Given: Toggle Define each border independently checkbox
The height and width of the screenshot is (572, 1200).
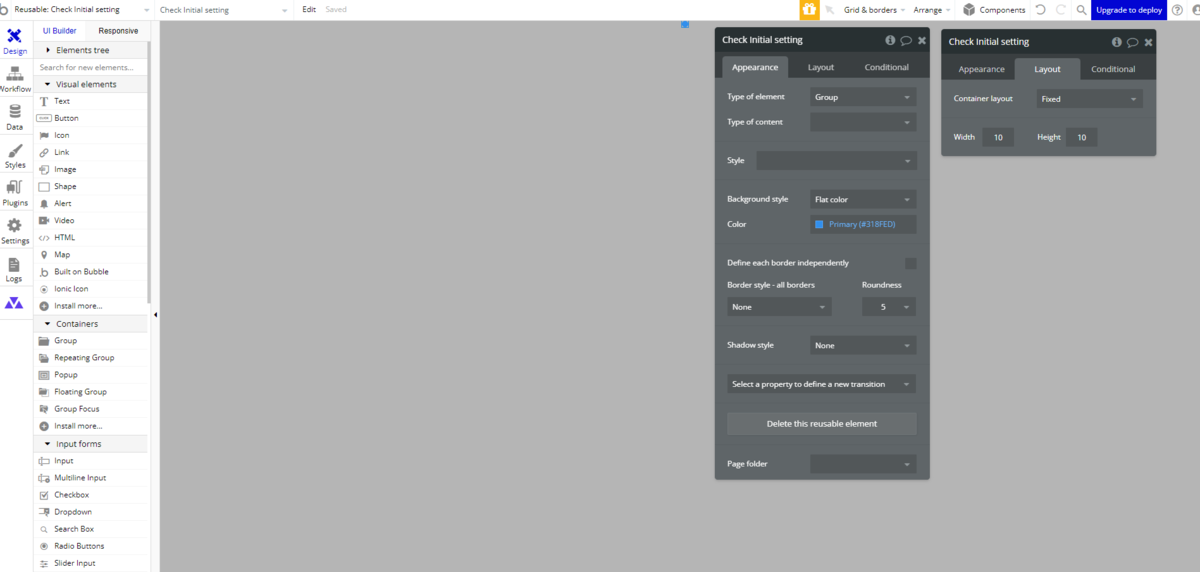Looking at the screenshot, I should (910, 263).
